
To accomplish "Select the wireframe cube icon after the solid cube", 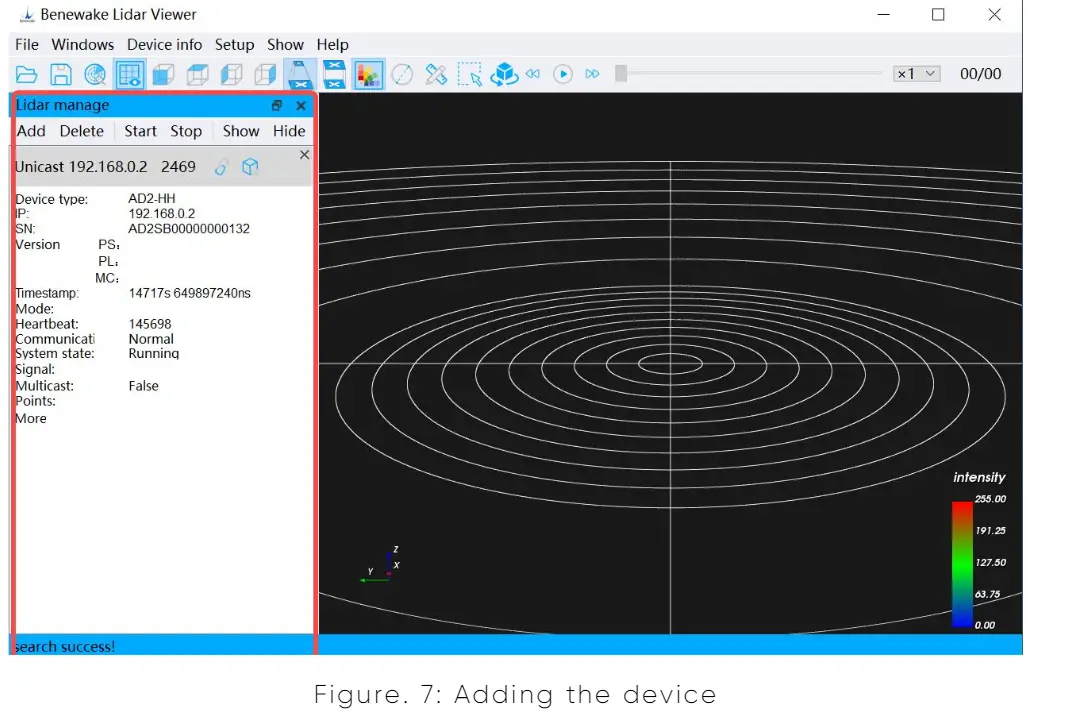I will pos(197,74).
